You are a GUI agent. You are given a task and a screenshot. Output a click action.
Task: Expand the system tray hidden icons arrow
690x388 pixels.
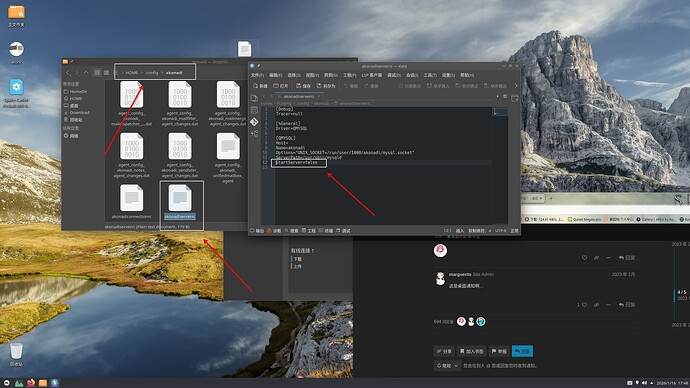click(x=652, y=383)
